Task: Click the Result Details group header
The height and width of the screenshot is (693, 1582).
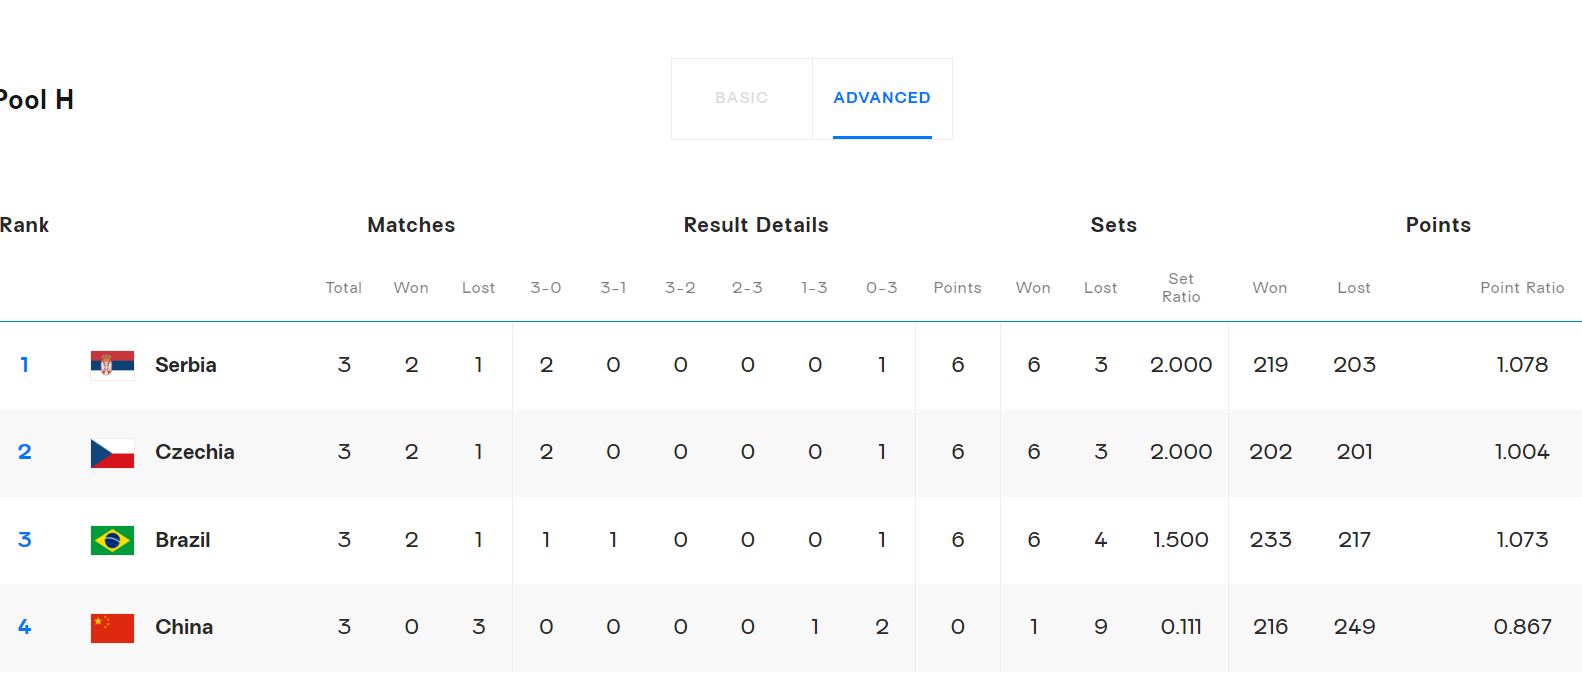Action: pyautogui.click(x=756, y=225)
